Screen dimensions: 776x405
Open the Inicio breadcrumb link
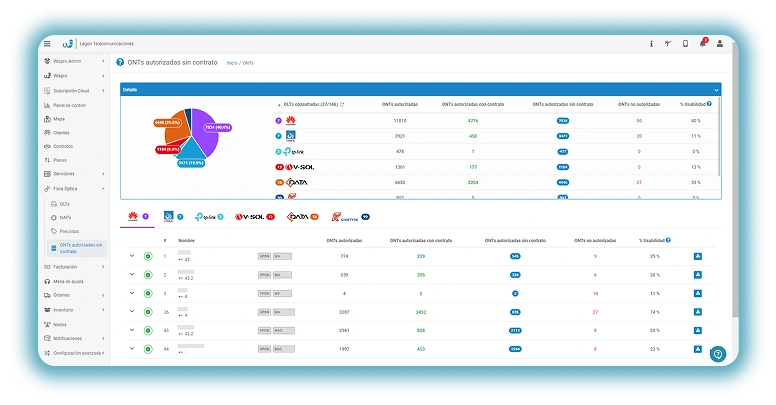click(x=232, y=63)
